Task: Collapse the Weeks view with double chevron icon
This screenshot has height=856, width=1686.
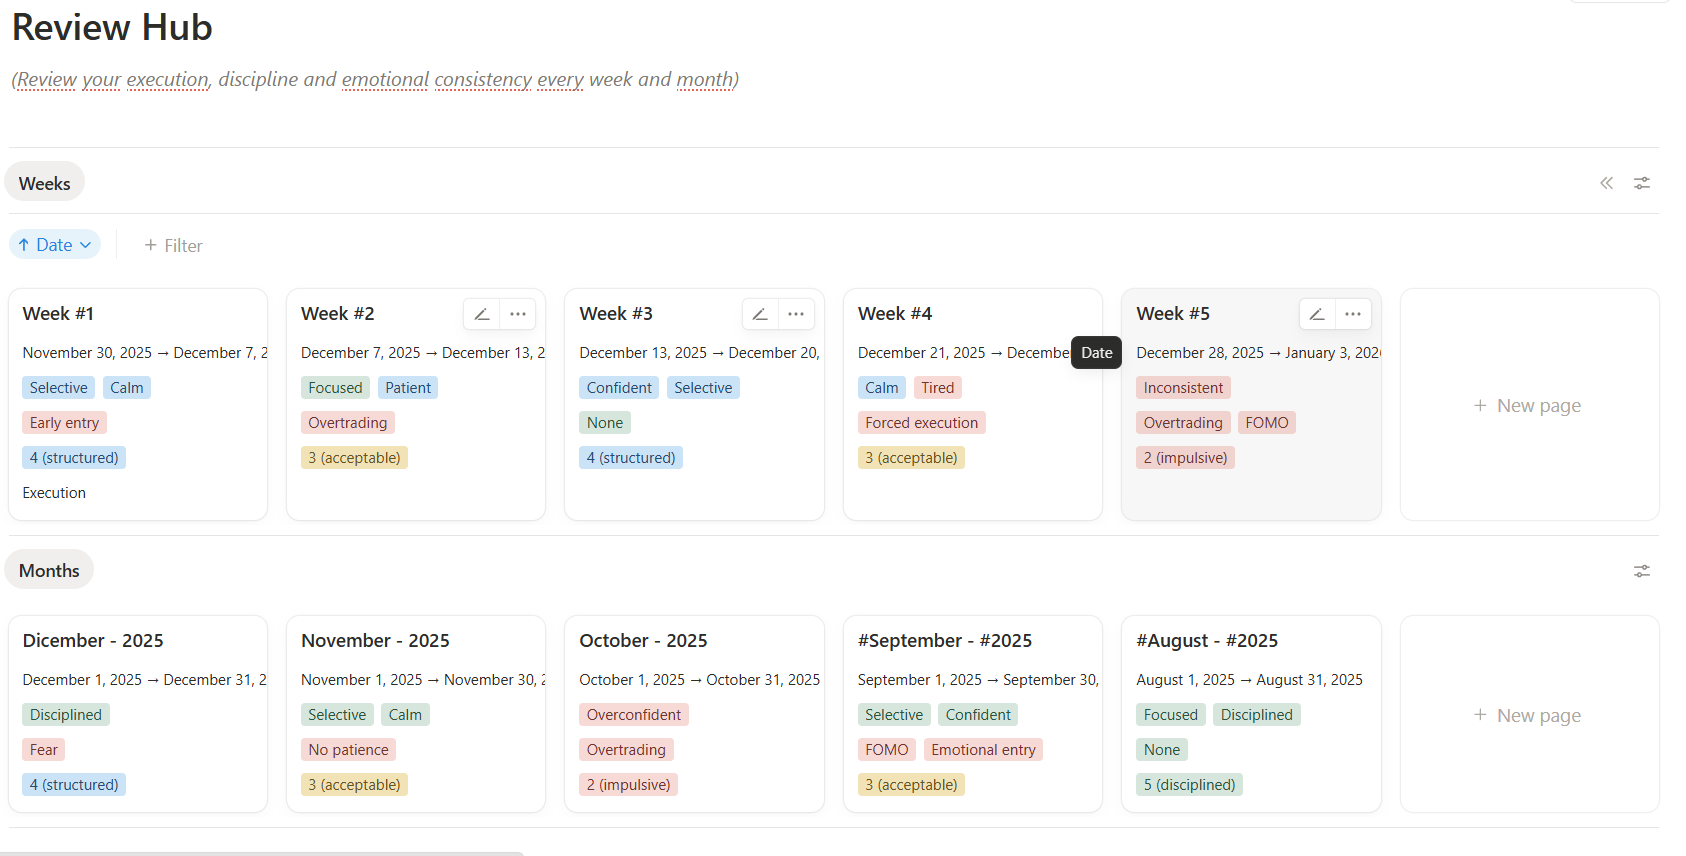Action: (x=1606, y=183)
